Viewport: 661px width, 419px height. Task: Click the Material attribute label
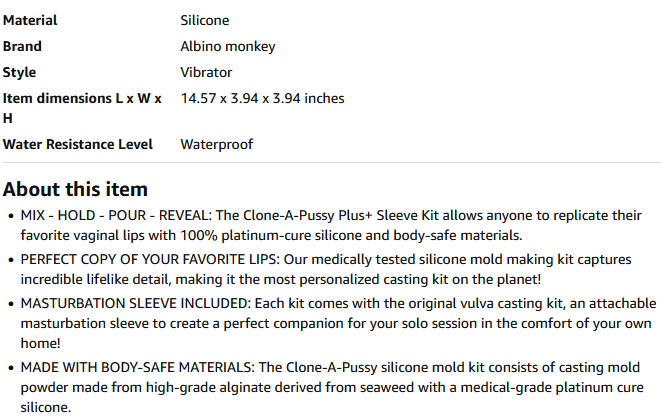(x=30, y=20)
